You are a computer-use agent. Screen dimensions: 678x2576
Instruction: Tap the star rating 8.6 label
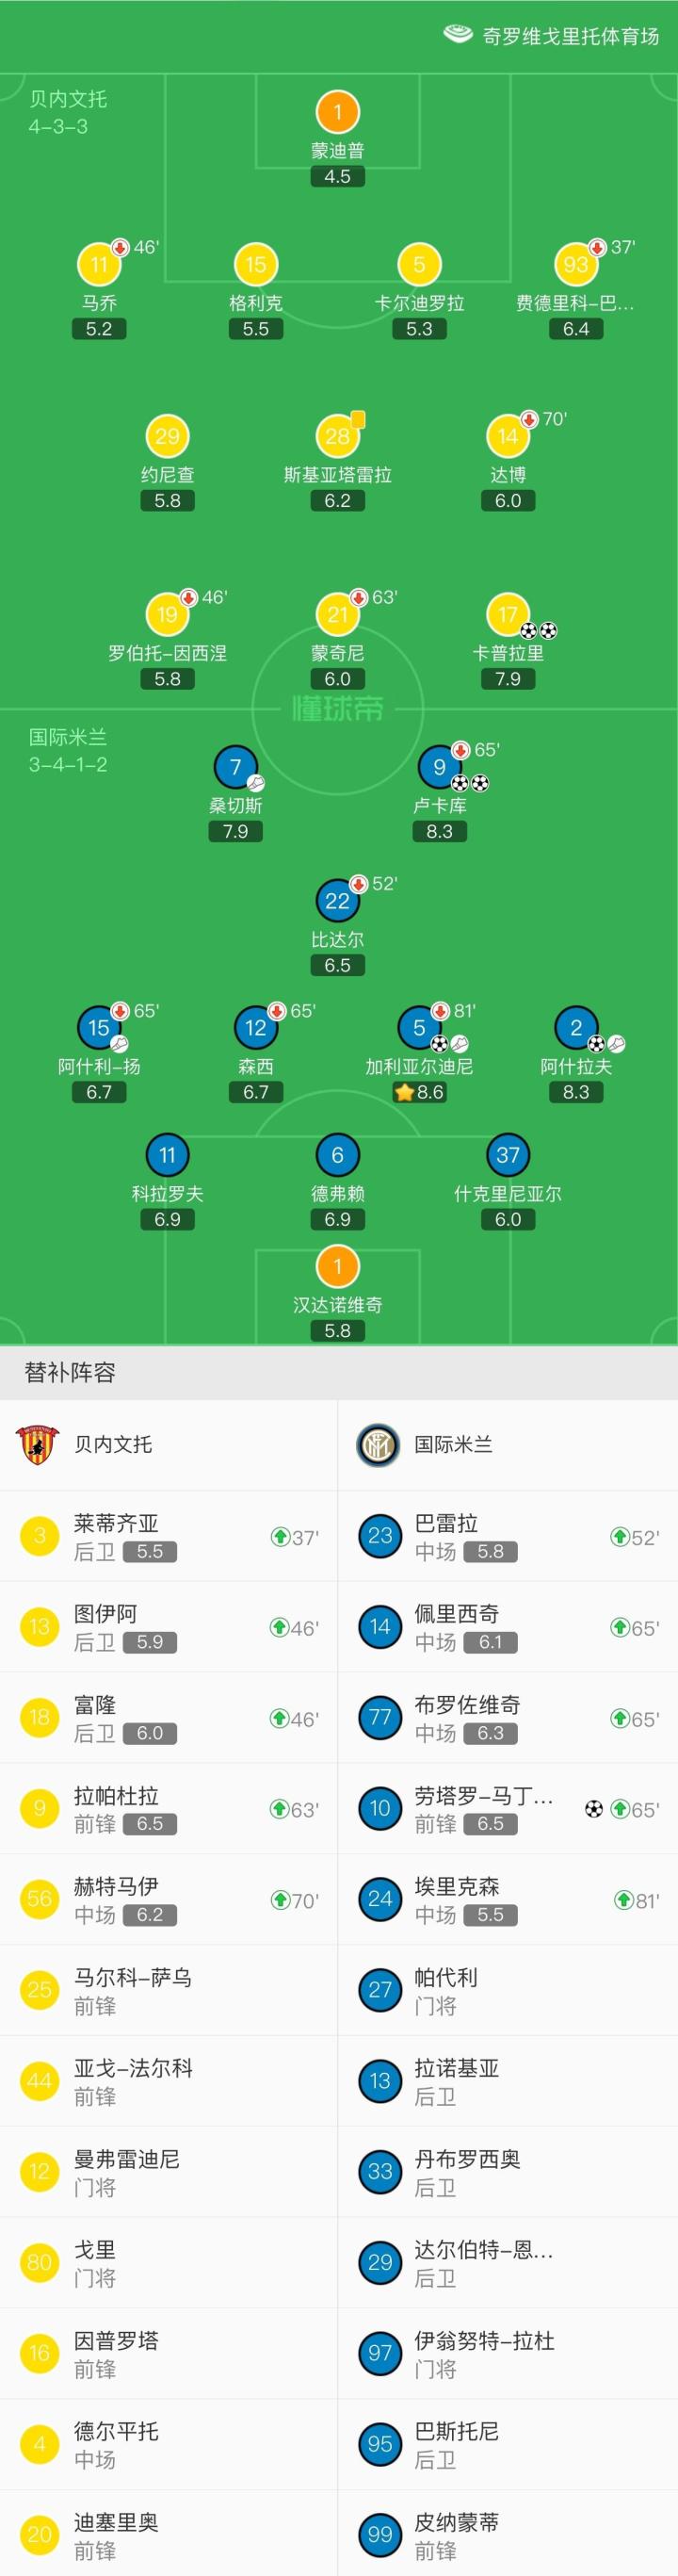click(x=420, y=1092)
